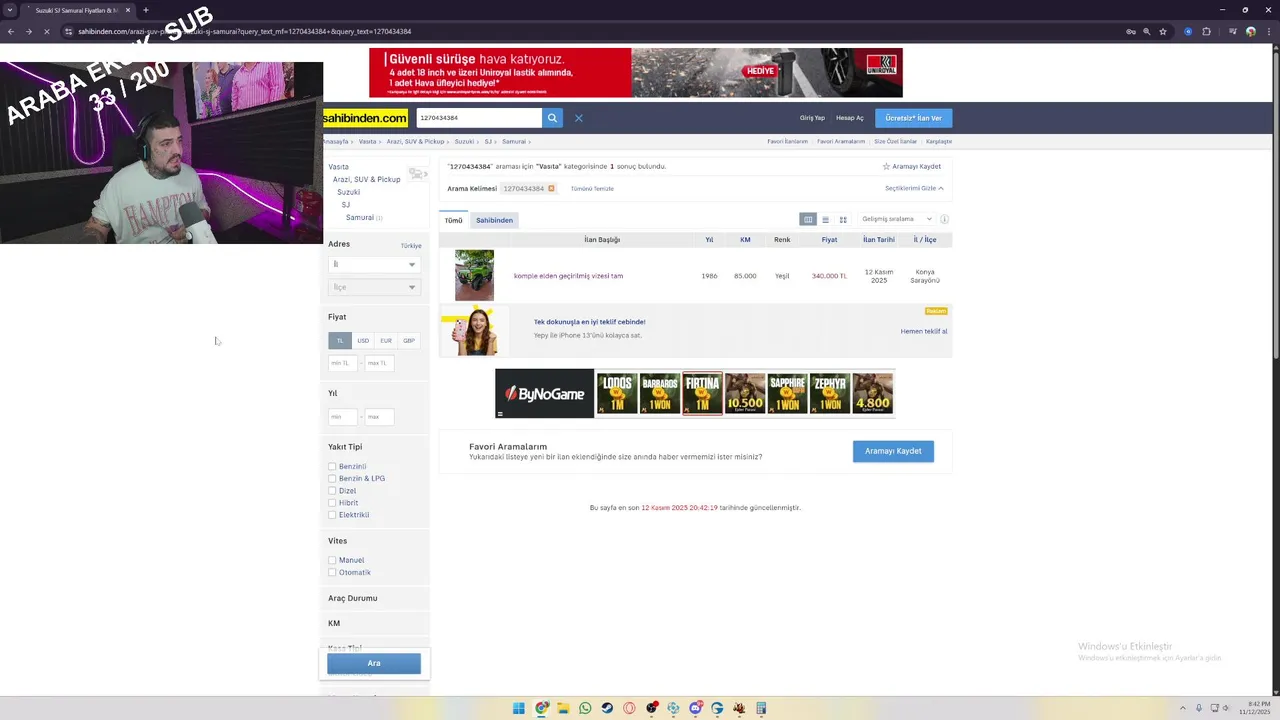Image resolution: width=1280 pixels, height=720 pixels.
Task: Select TL currency toggle
Action: point(340,341)
